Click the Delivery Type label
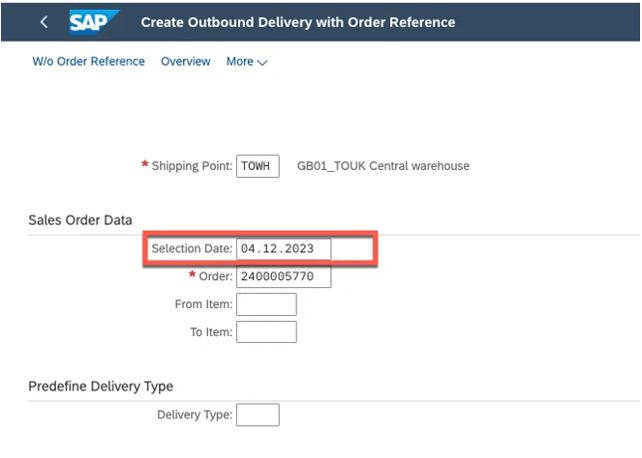The height and width of the screenshot is (458, 642). point(194,415)
